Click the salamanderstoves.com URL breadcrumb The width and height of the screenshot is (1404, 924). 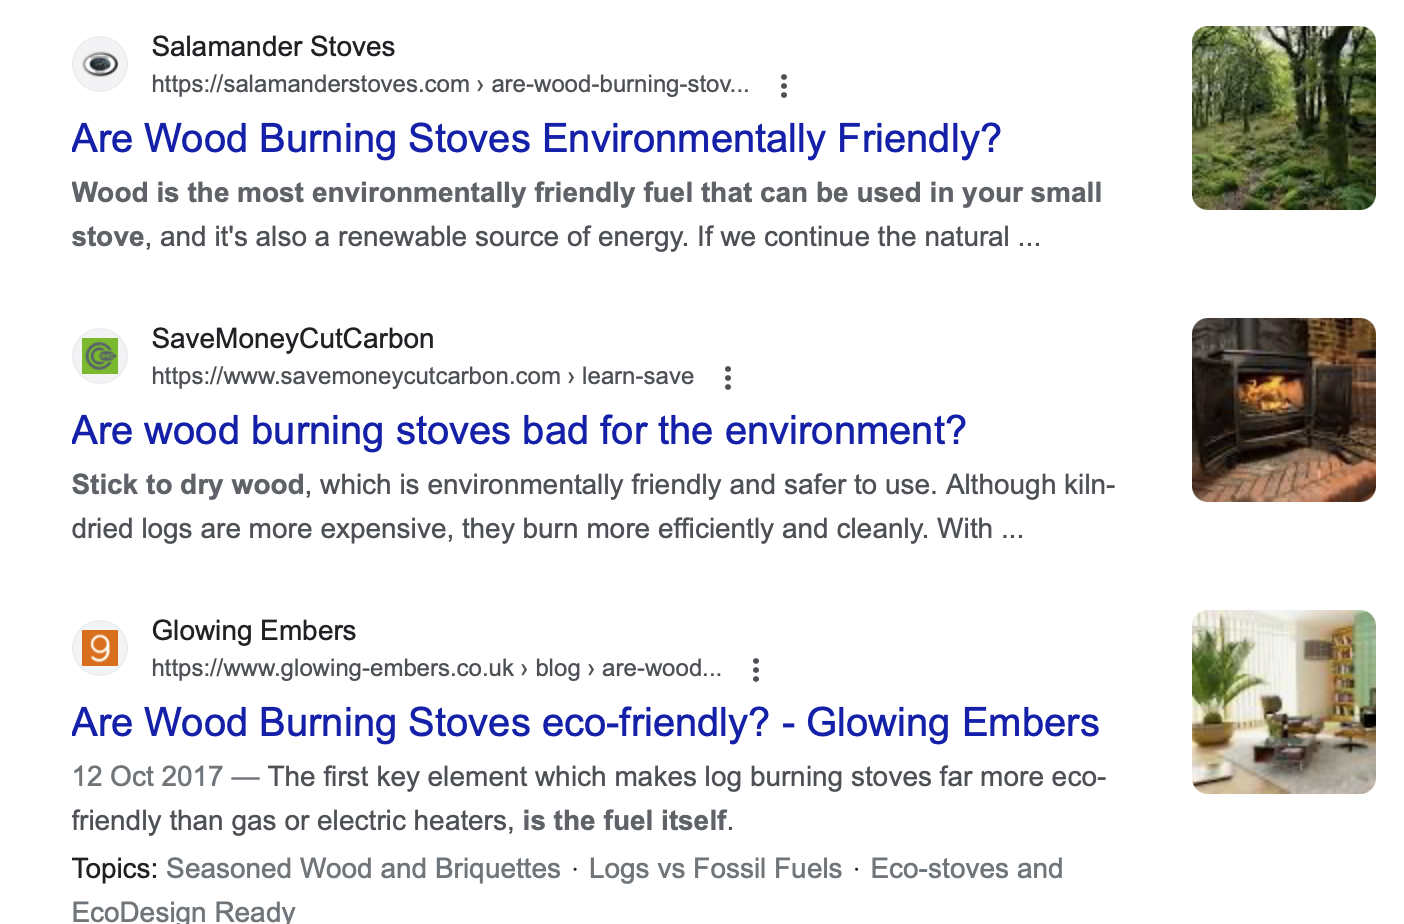[x=450, y=85]
